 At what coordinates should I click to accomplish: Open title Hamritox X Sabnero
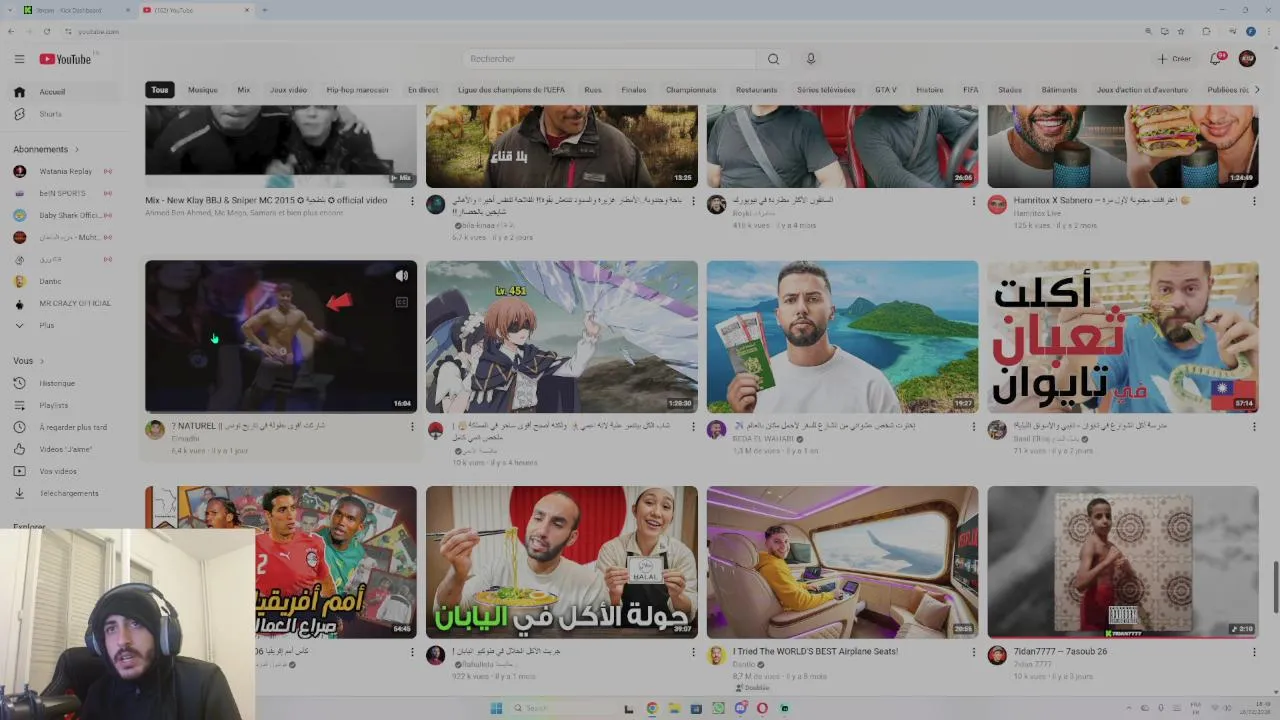pyautogui.click(x=1101, y=200)
